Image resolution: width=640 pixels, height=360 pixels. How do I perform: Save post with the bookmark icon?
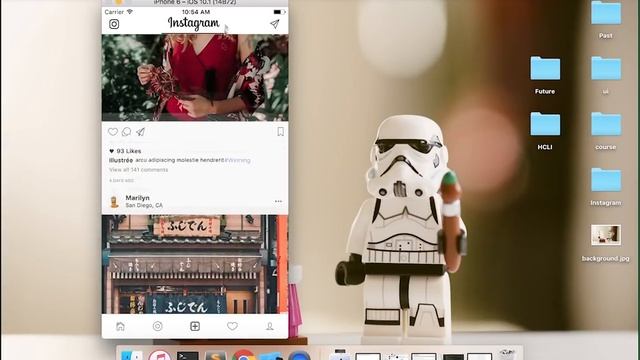coord(280,132)
